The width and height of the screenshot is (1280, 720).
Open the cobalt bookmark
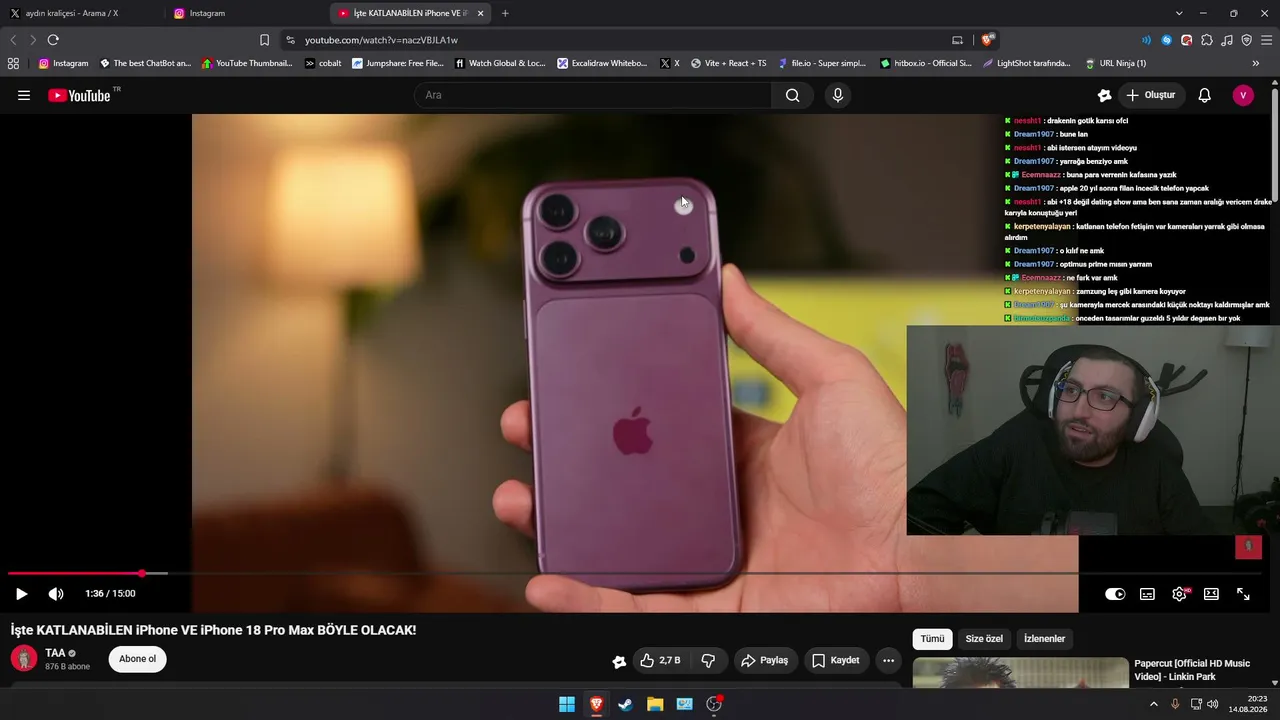[x=323, y=63]
